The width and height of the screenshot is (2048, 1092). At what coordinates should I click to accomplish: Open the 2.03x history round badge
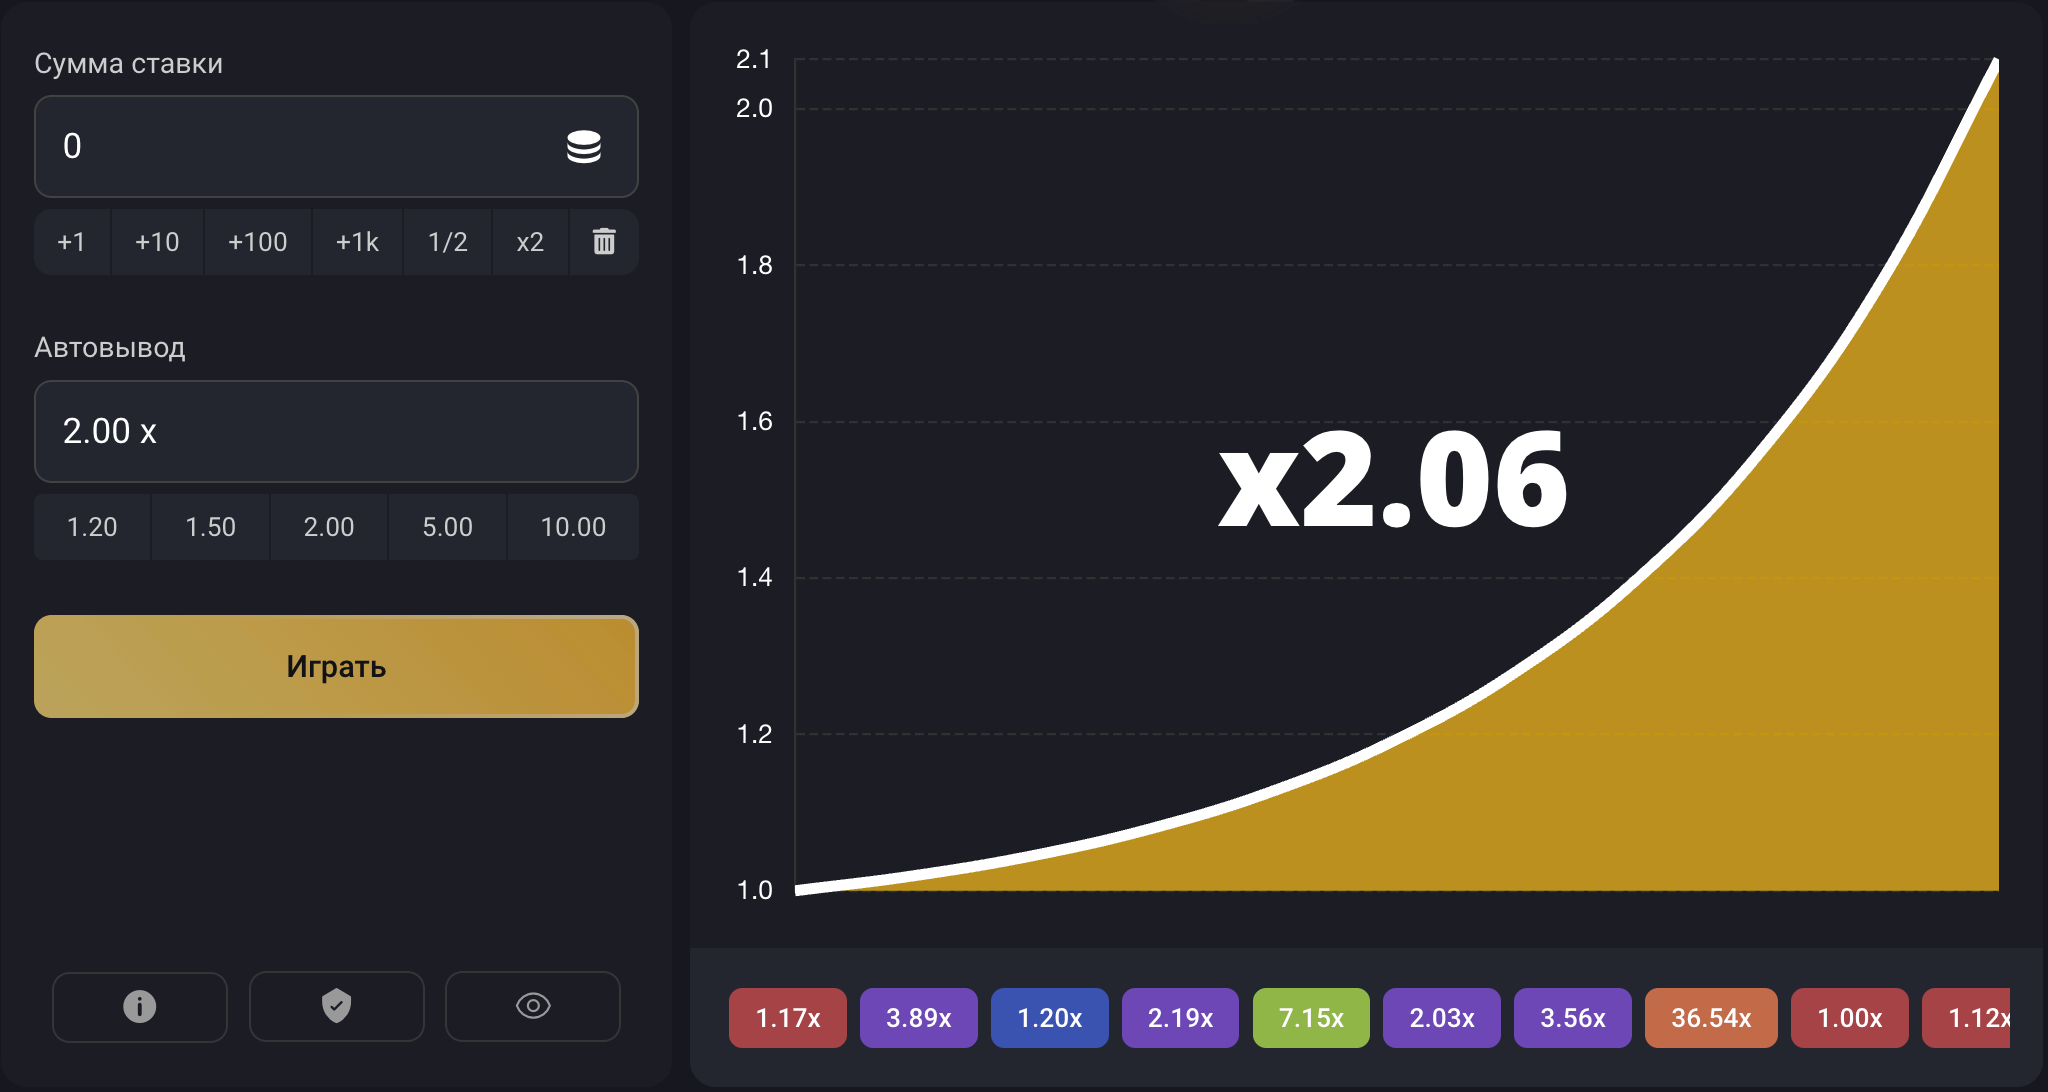click(x=1442, y=1018)
